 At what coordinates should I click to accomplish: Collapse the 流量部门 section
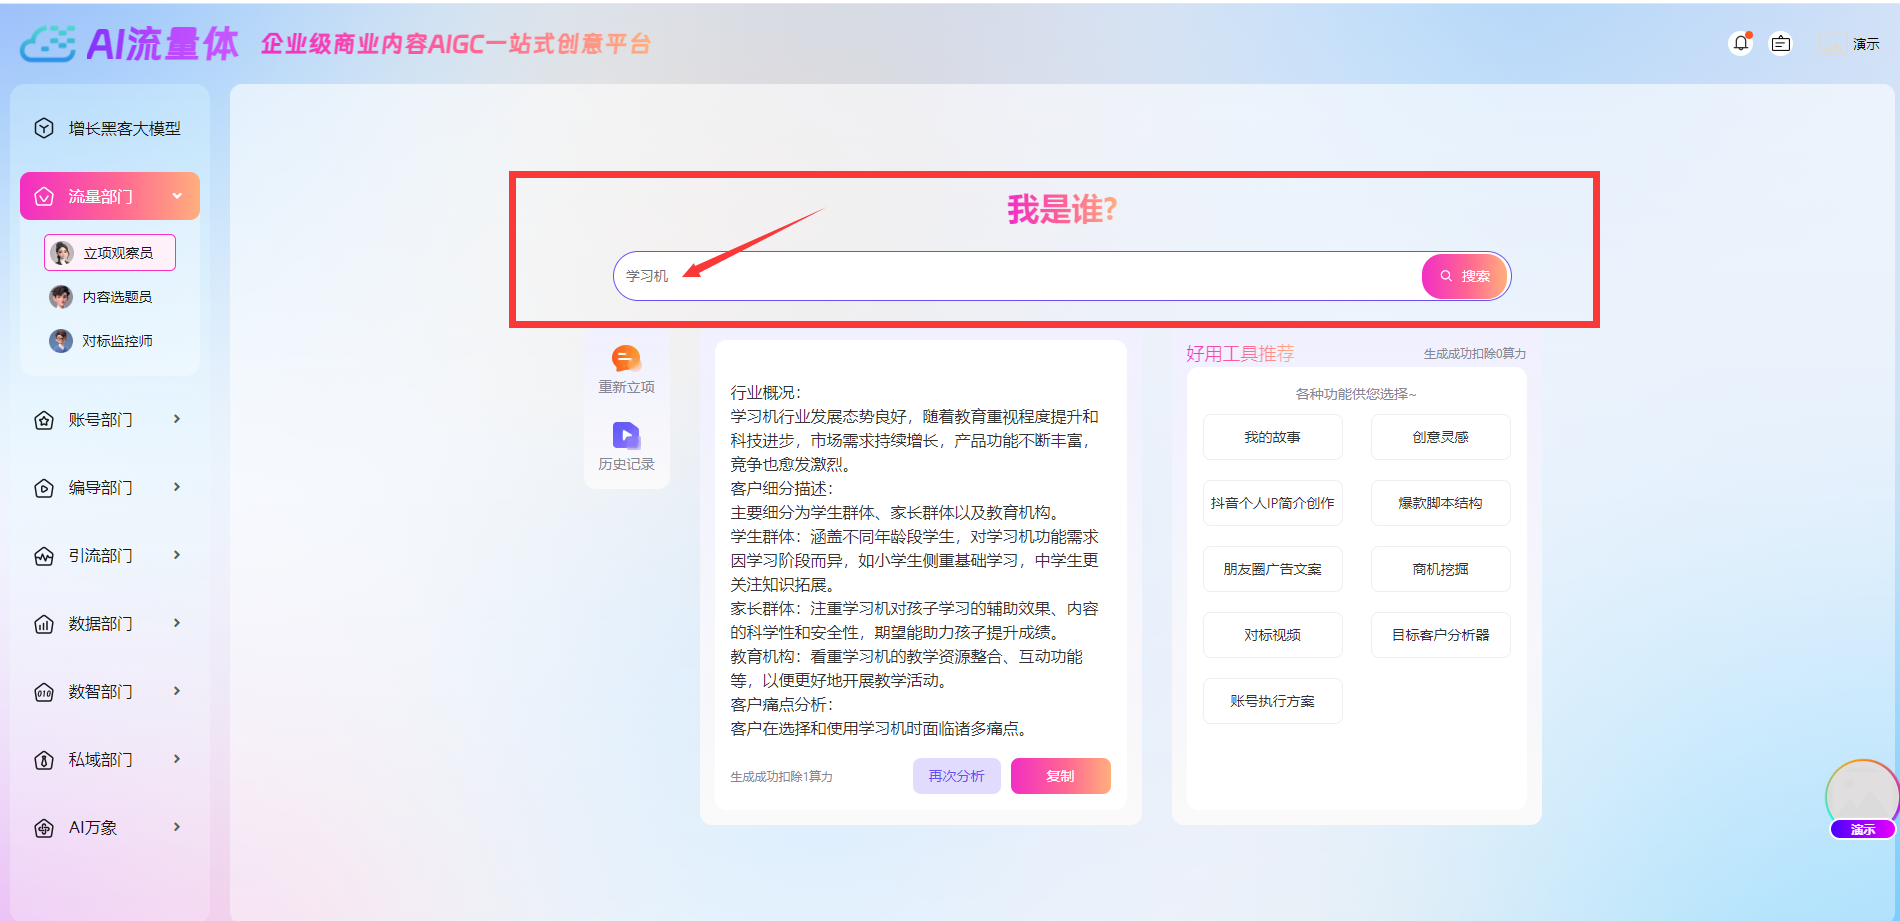click(x=178, y=195)
